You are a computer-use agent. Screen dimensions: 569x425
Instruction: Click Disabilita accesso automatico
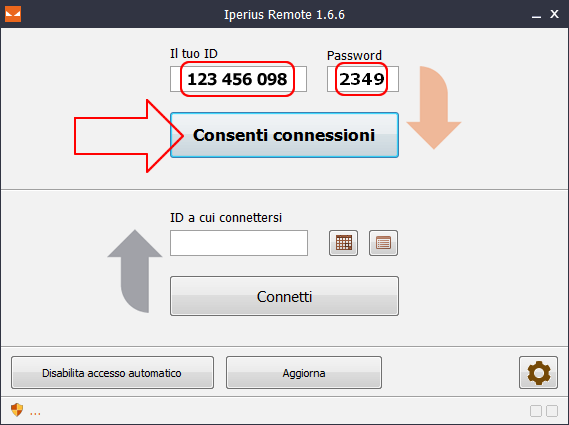coord(112,372)
